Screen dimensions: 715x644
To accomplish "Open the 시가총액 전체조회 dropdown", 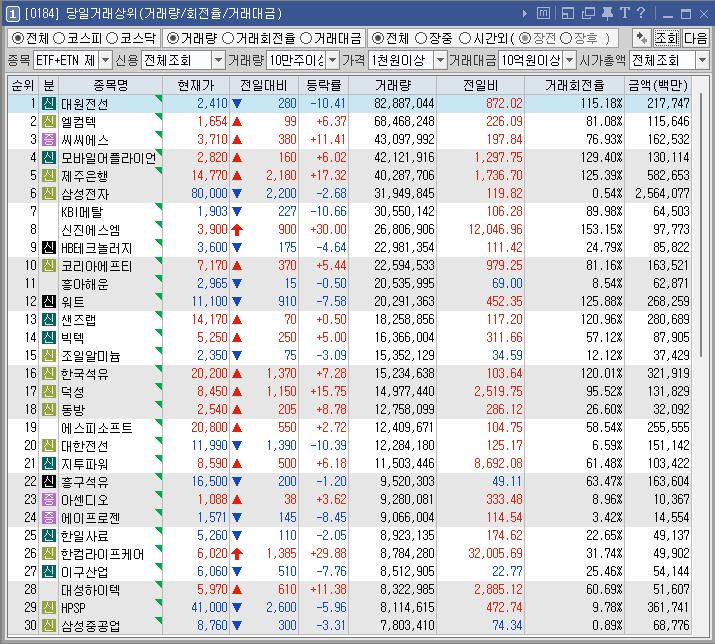I will [x=702, y=60].
